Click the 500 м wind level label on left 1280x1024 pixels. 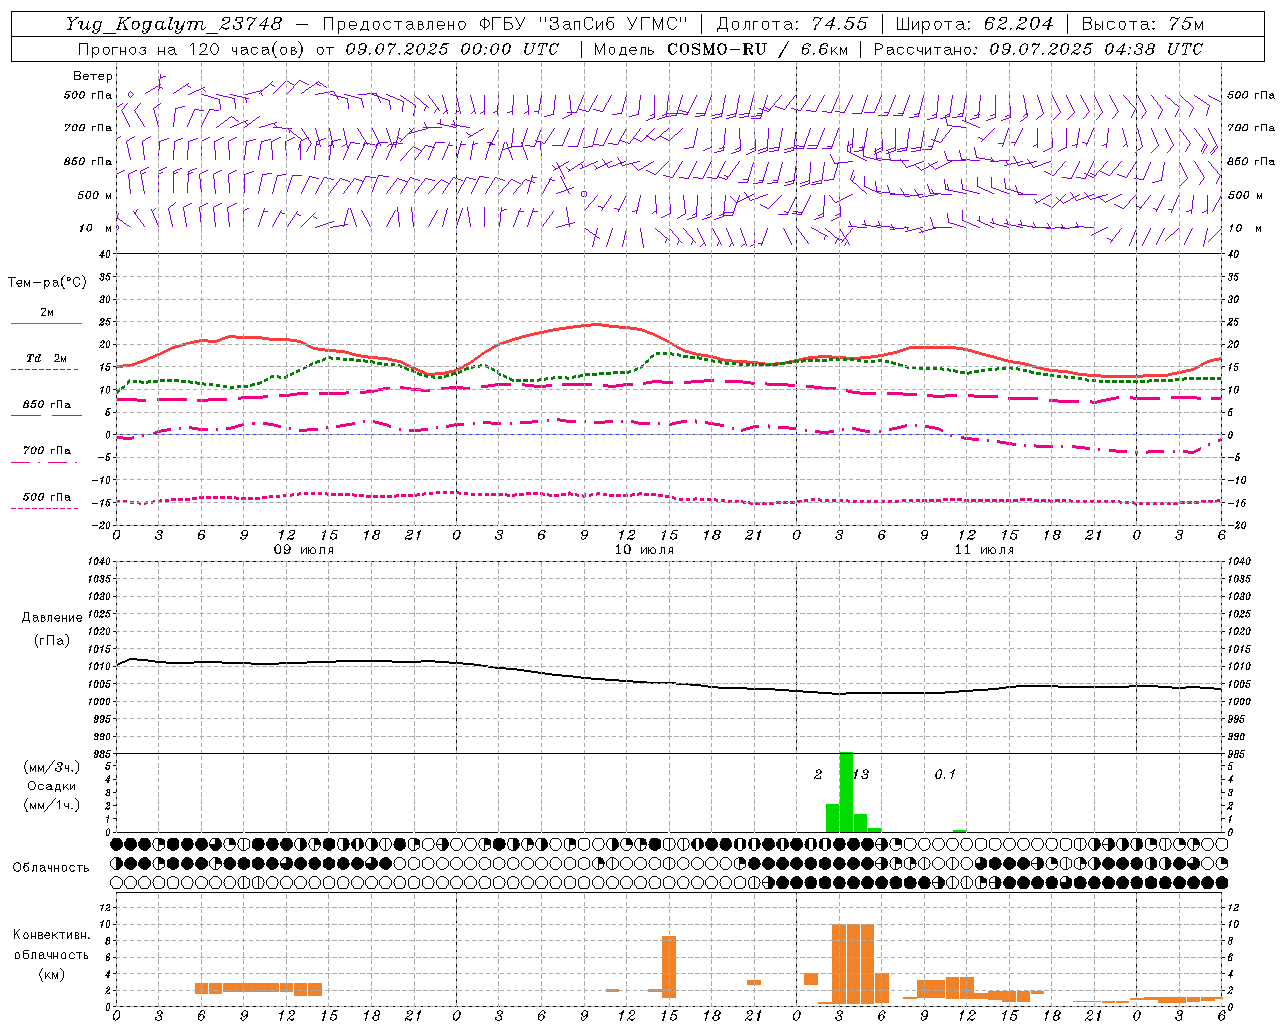95,195
